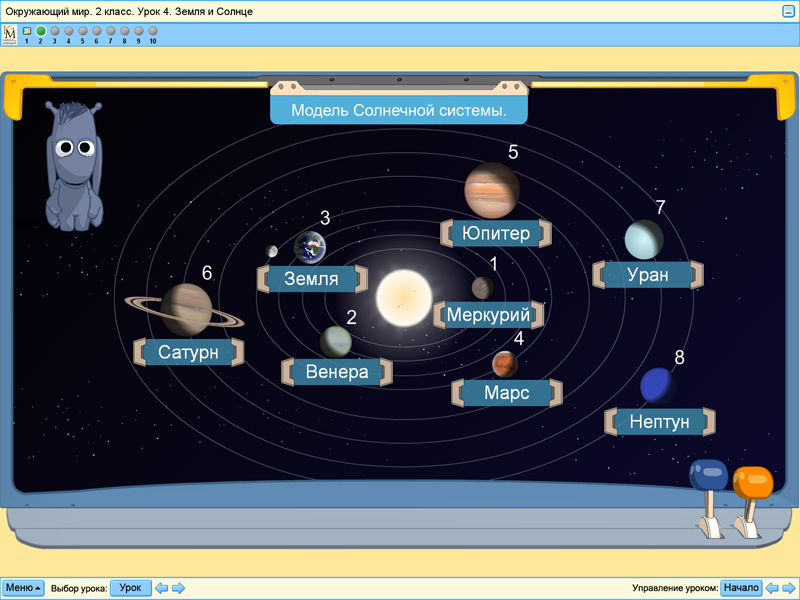Click the Начало button
This screenshot has width=800, height=600.
741,588
